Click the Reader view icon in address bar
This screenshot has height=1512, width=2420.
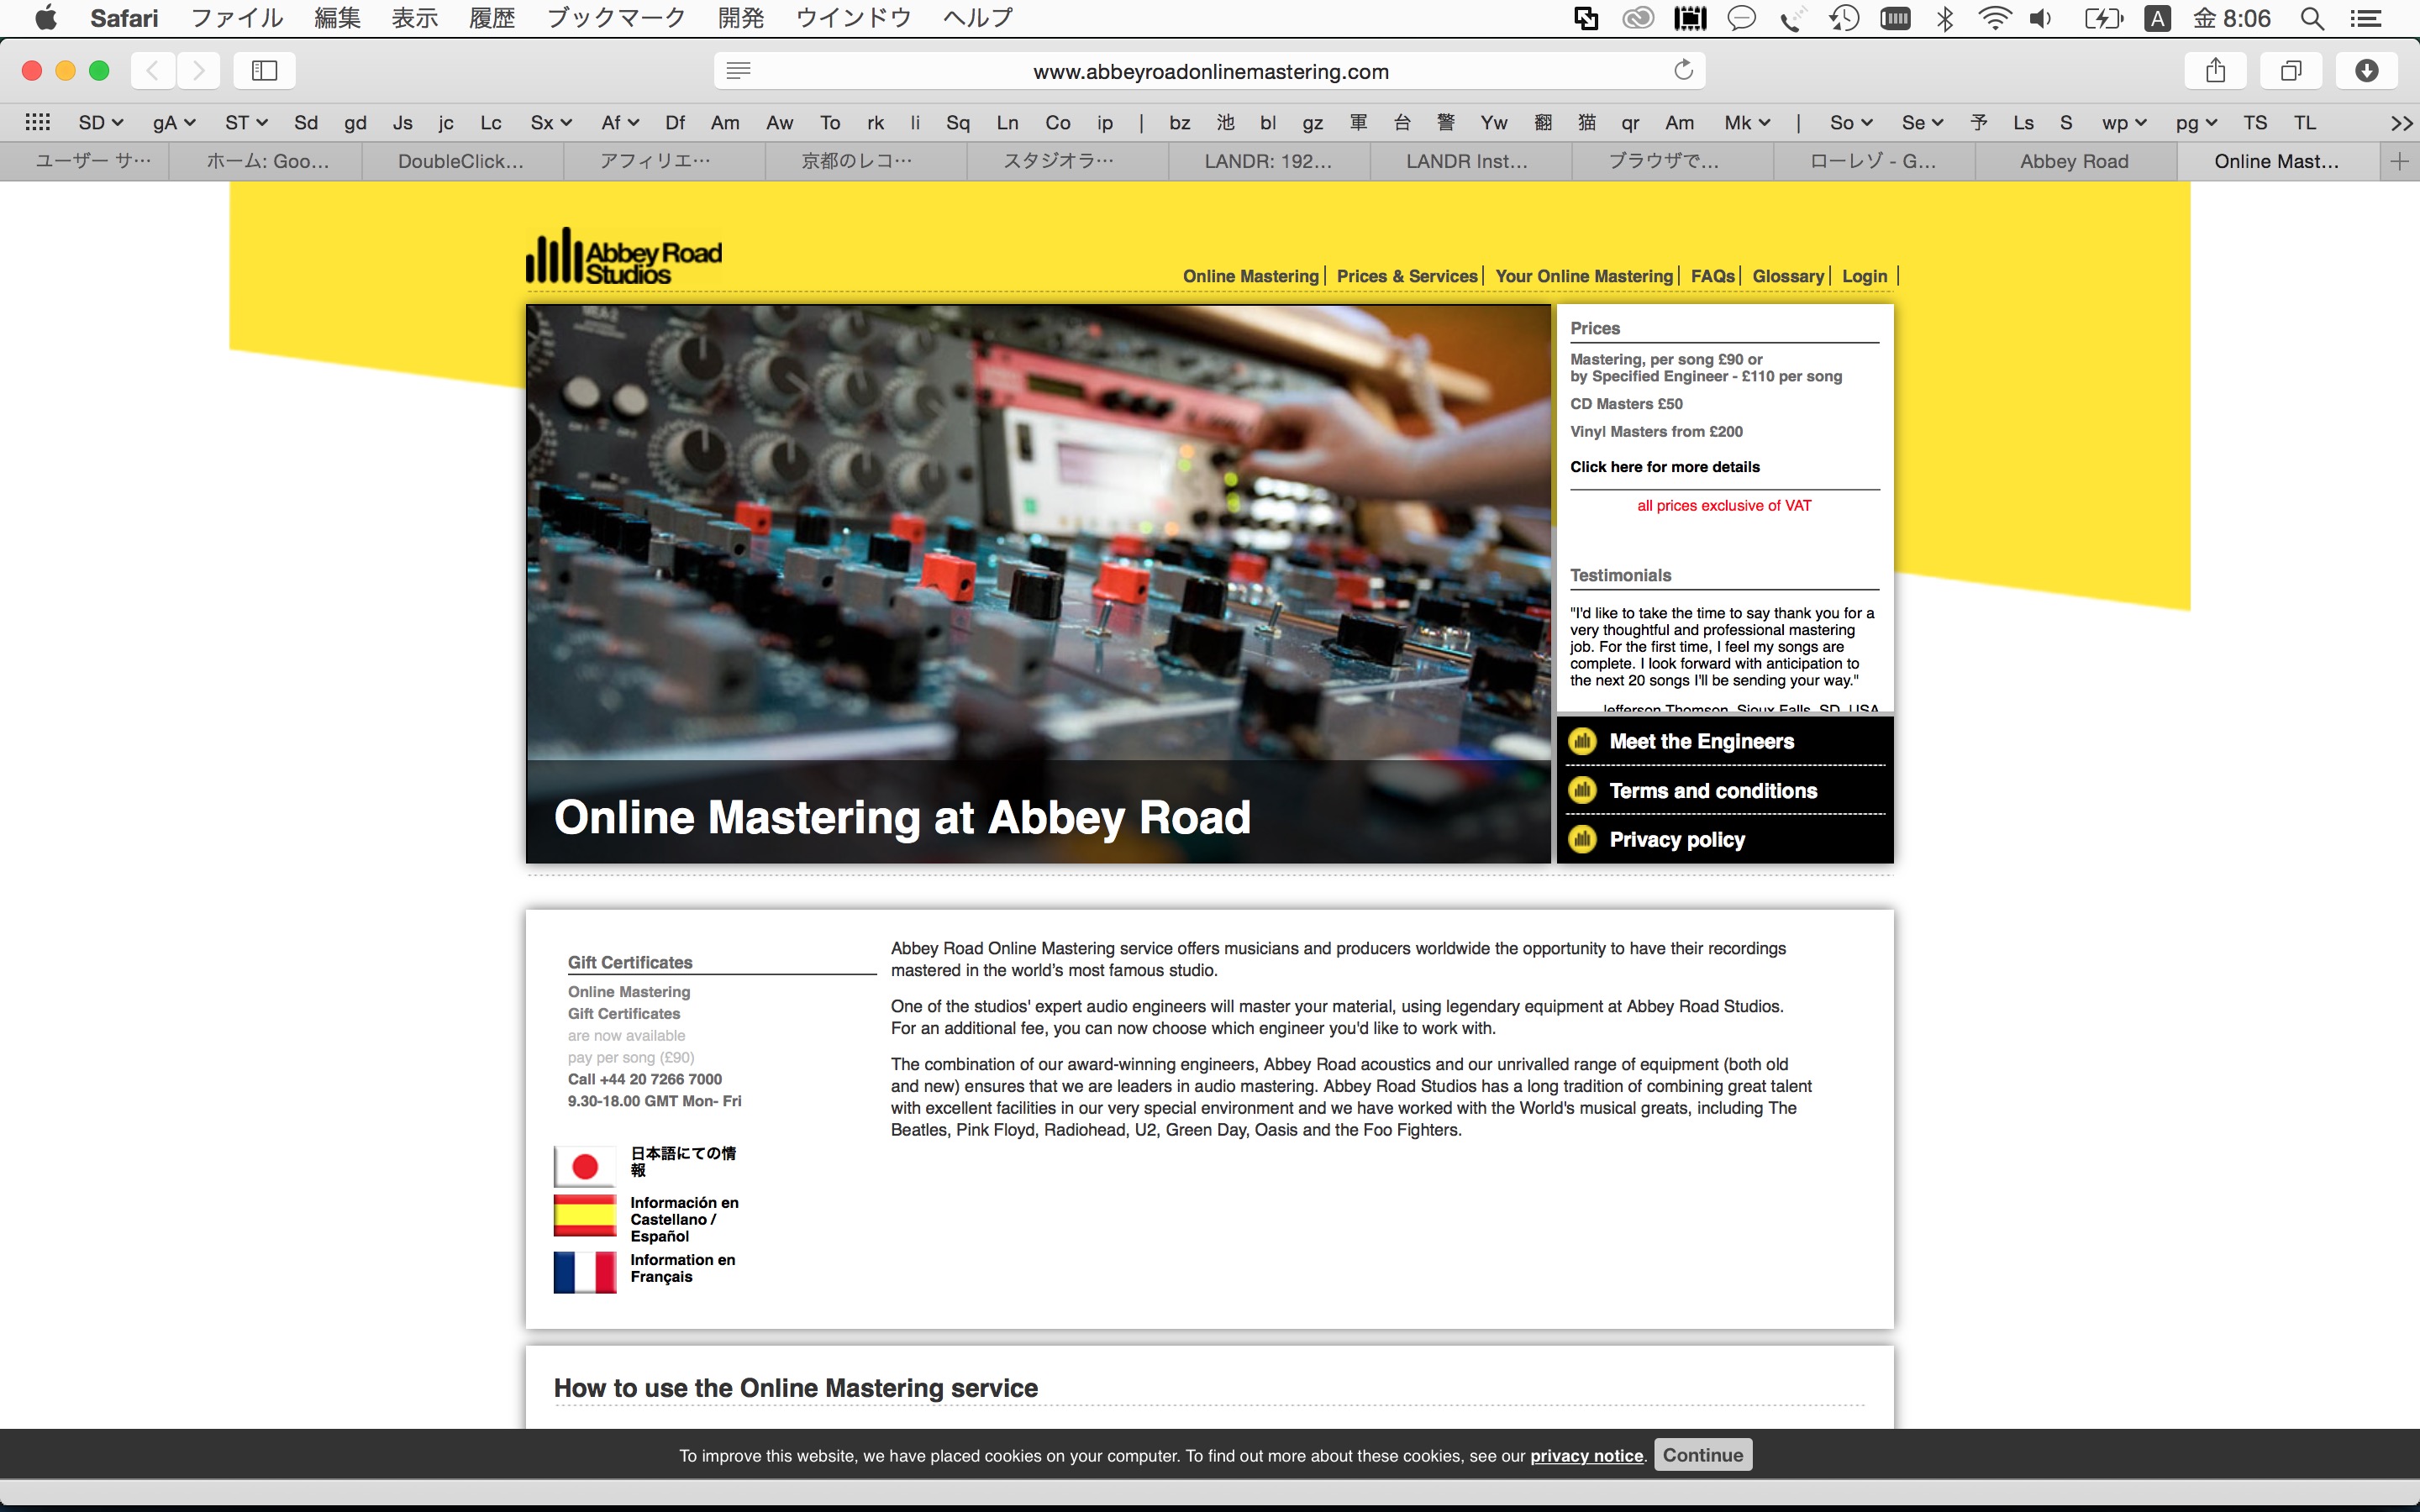pos(738,70)
